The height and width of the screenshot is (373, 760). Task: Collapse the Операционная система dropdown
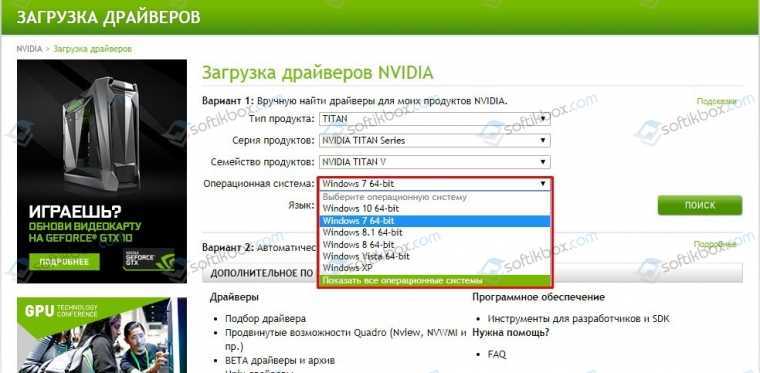[x=435, y=184]
